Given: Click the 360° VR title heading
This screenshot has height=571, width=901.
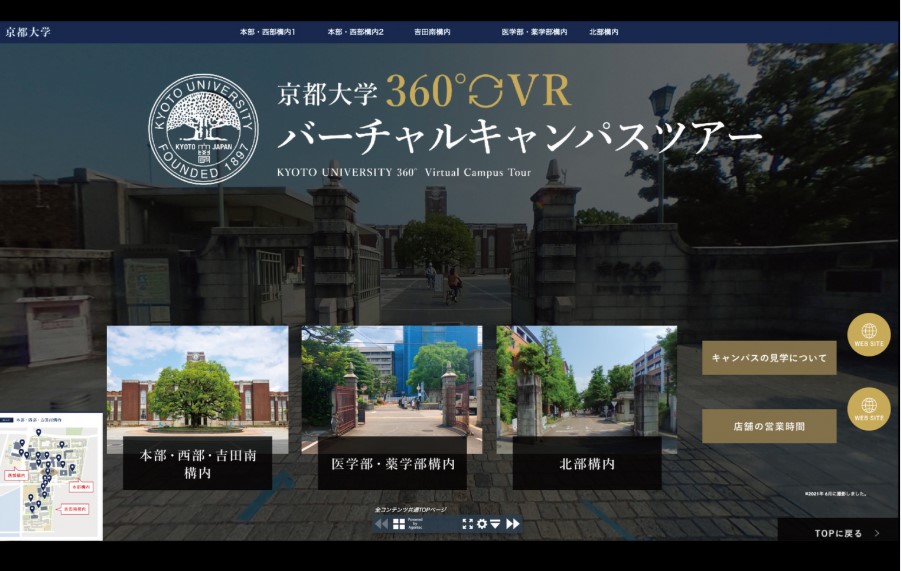Looking at the screenshot, I should [x=478, y=91].
